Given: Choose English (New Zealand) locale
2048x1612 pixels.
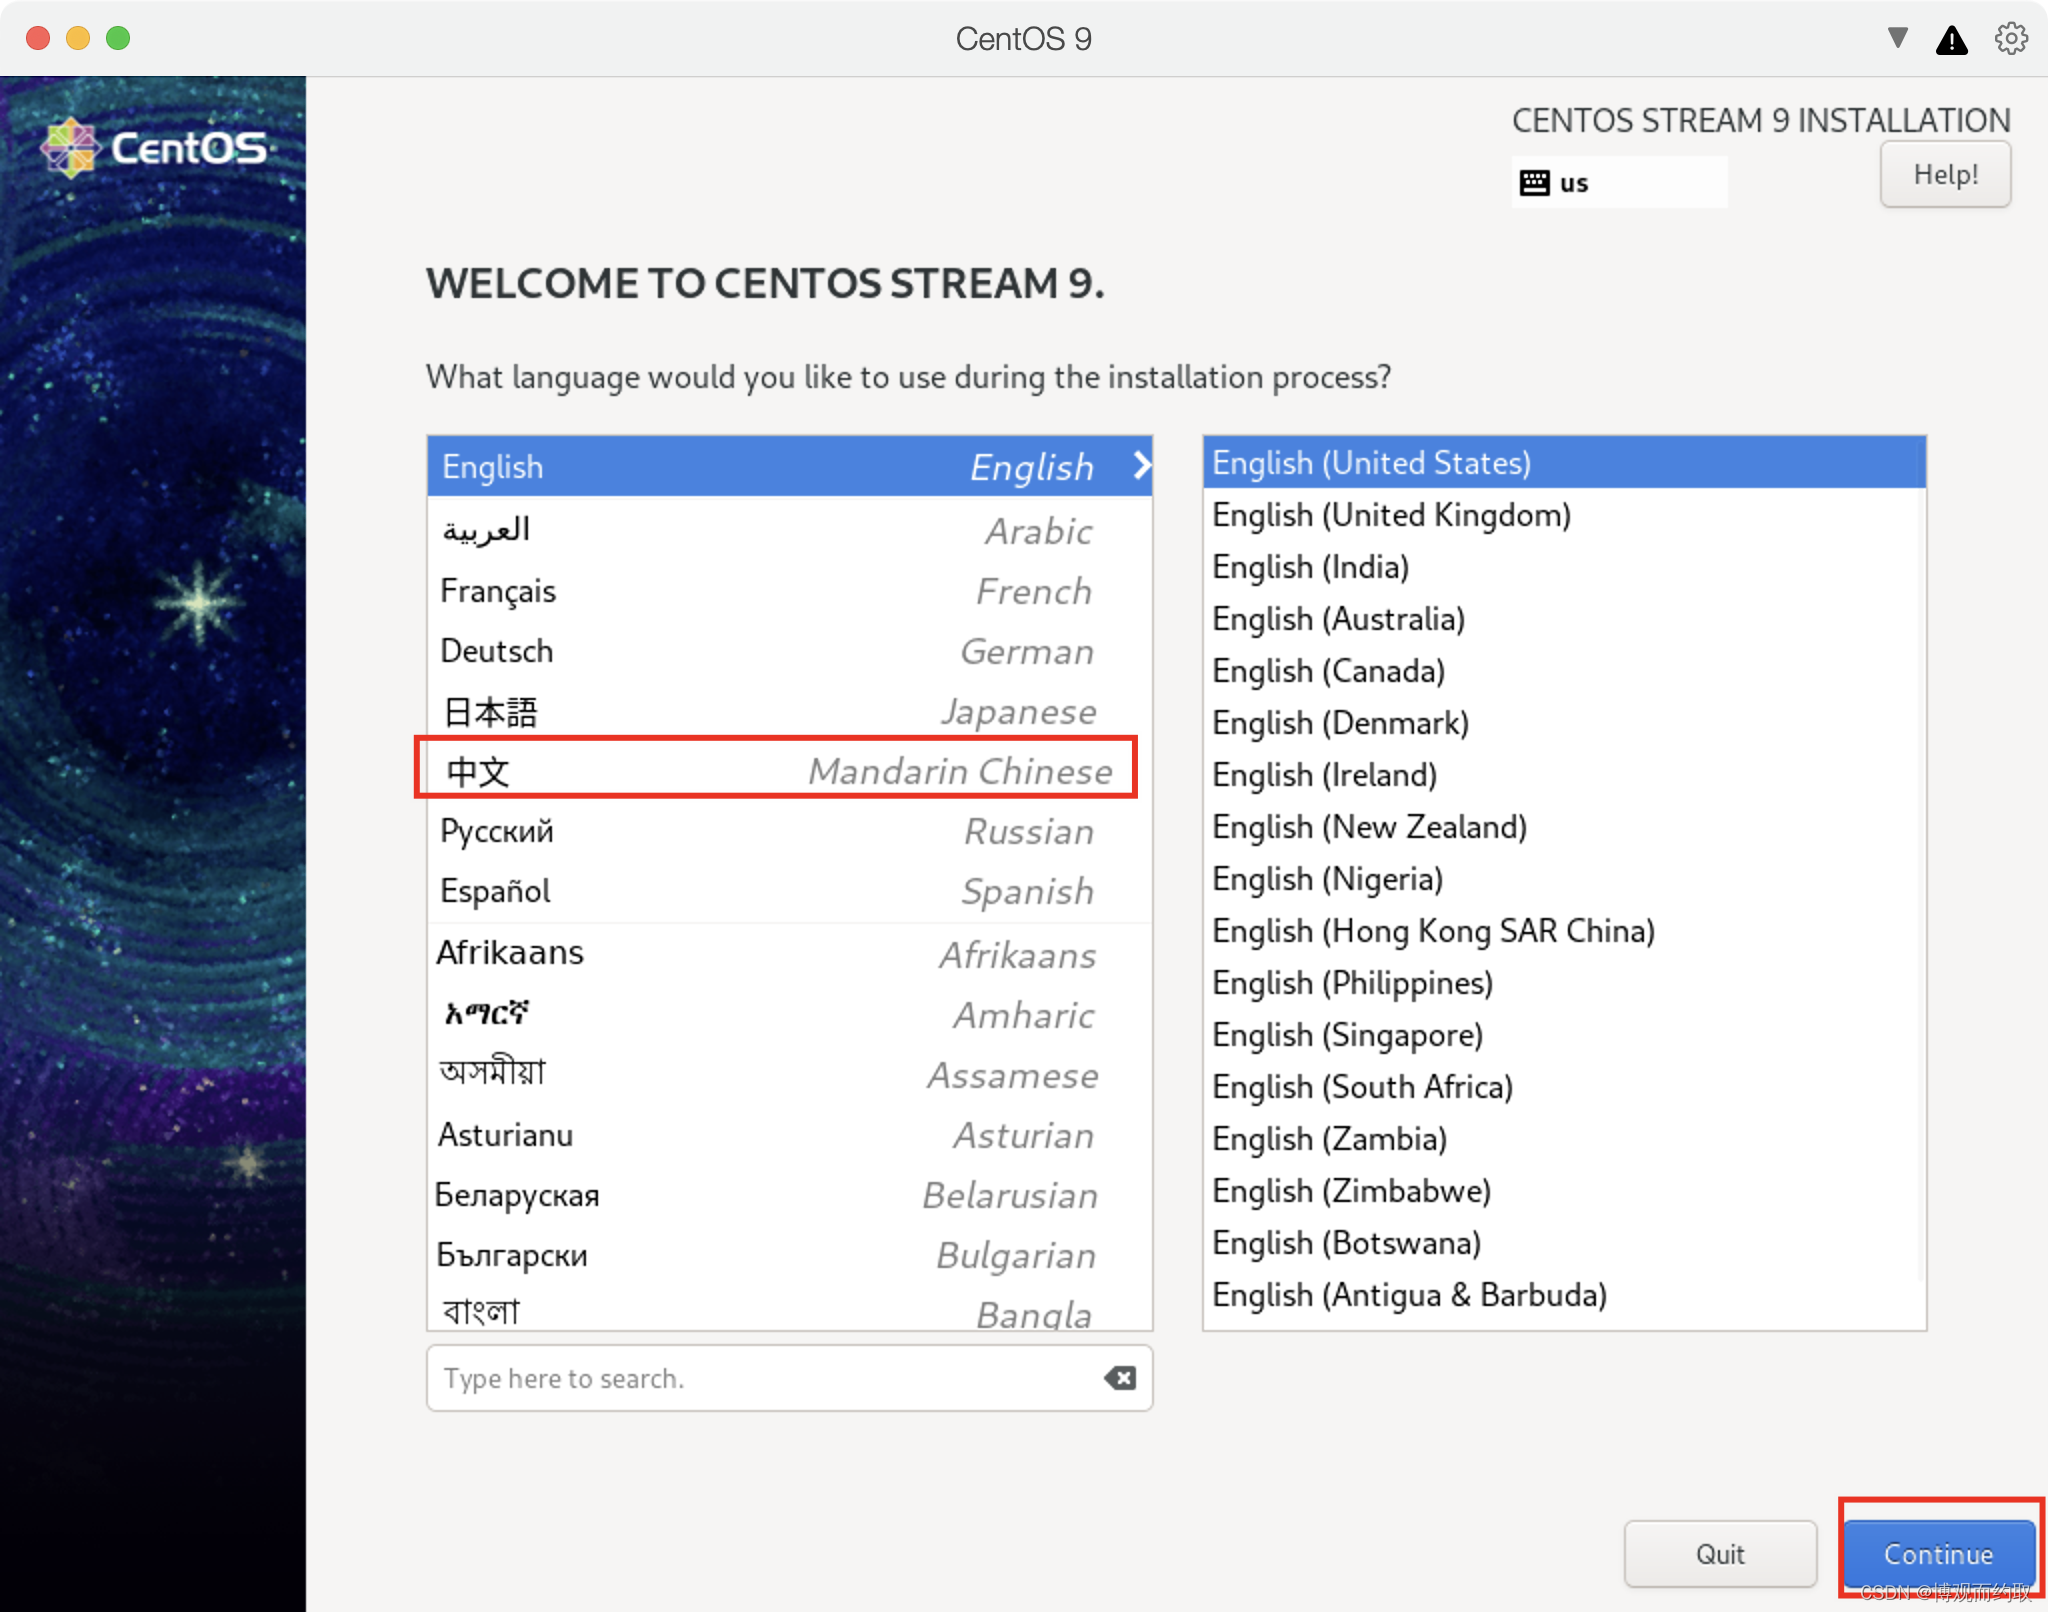Looking at the screenshot, I should [x=1564, y=826].
